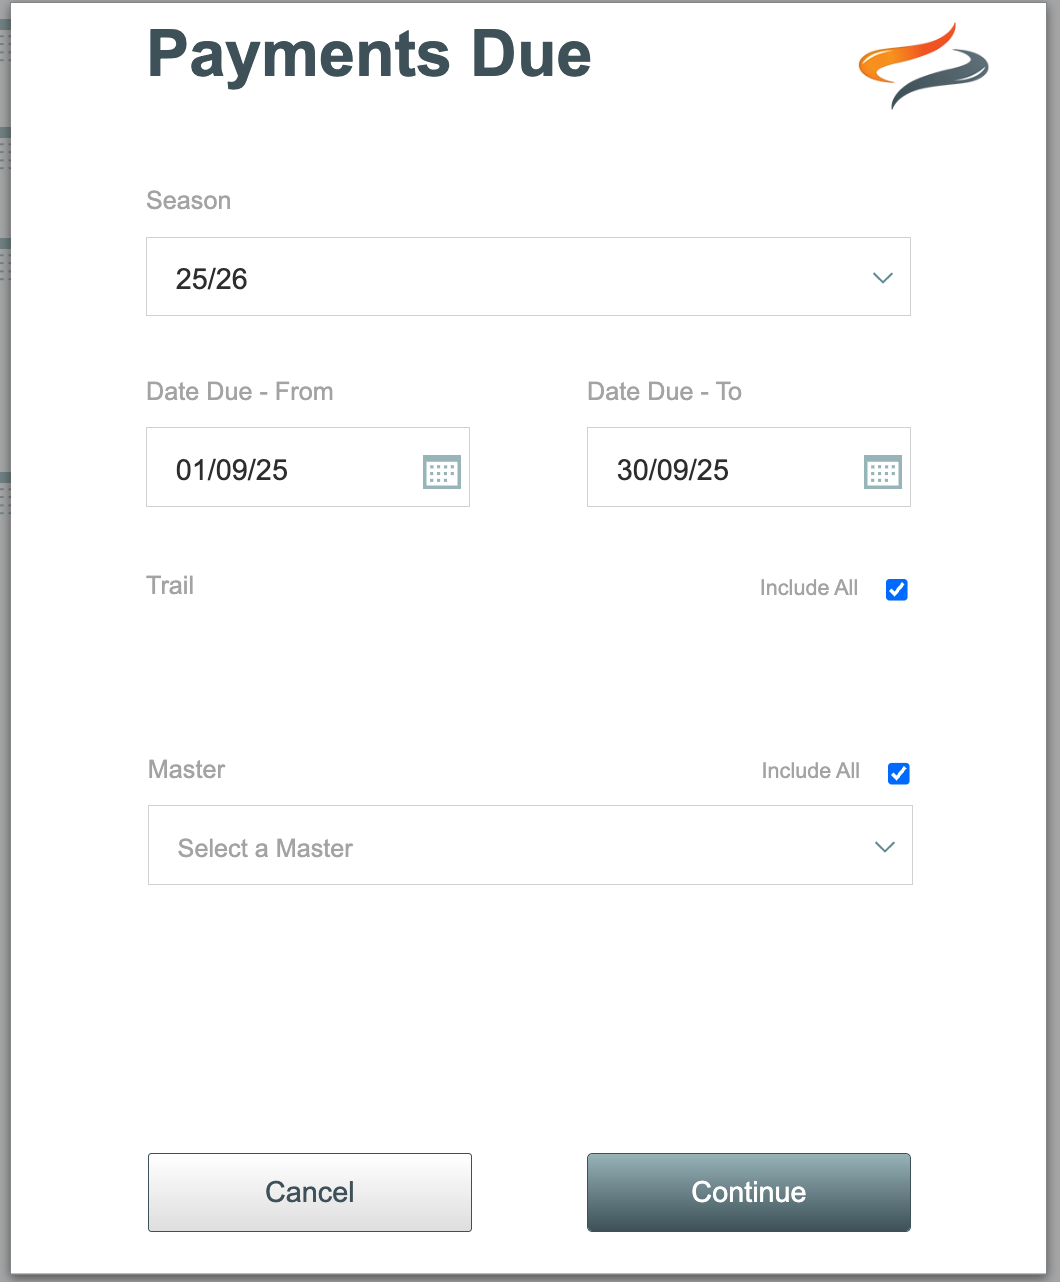Untick the Trail Include All checkbox

pyautogui.click(x=897, y=589)
